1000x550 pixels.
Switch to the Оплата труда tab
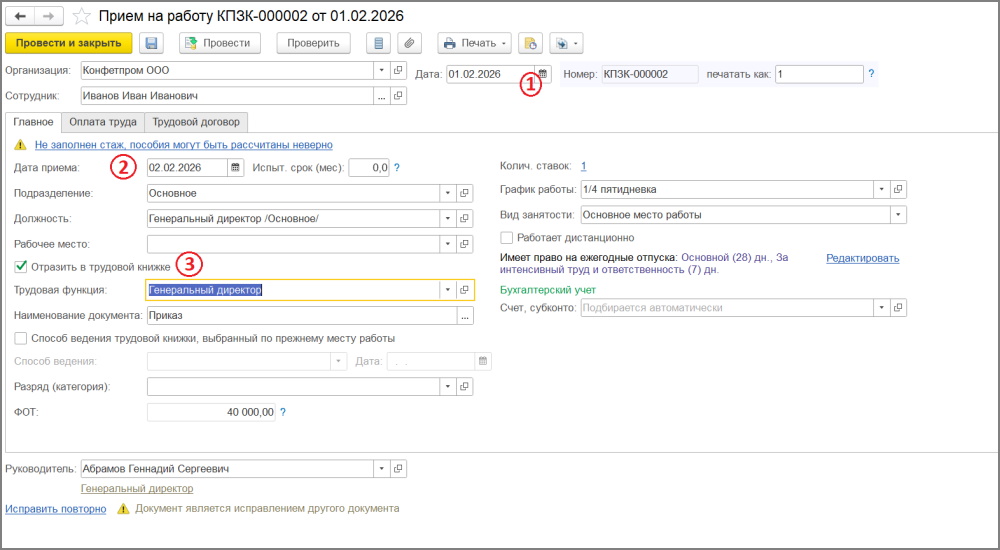(x=103, y=122)
